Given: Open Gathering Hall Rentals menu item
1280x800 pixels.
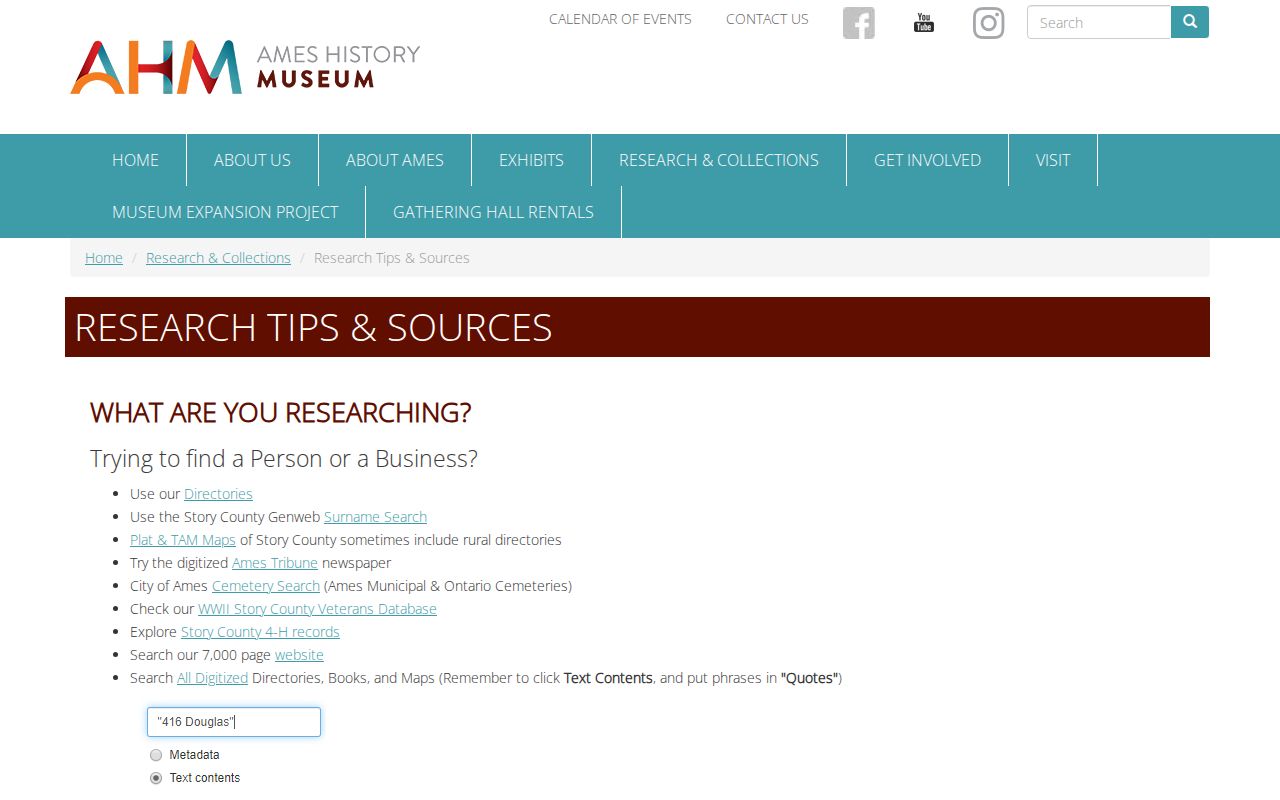Looking at the screenshot, I should [493, 212].
